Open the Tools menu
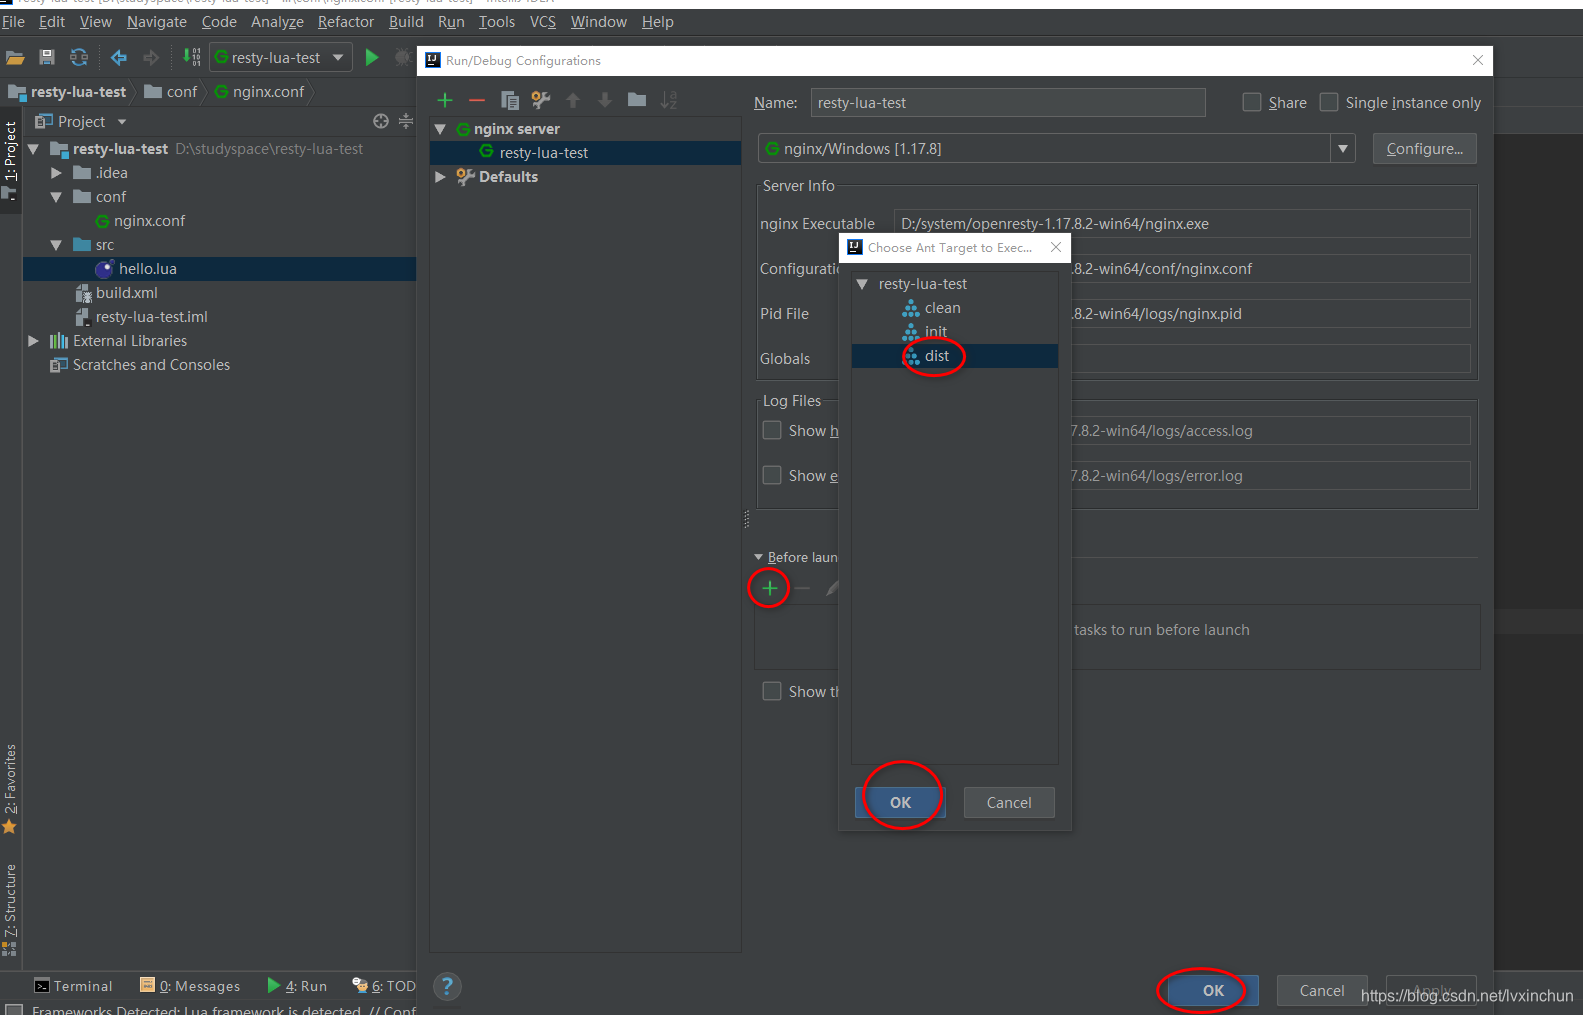Screen dimensions: 1583x1015 point(497,22)
